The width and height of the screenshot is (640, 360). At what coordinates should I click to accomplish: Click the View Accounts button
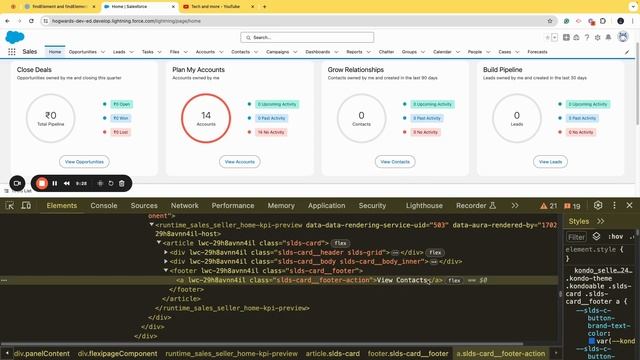240,162
